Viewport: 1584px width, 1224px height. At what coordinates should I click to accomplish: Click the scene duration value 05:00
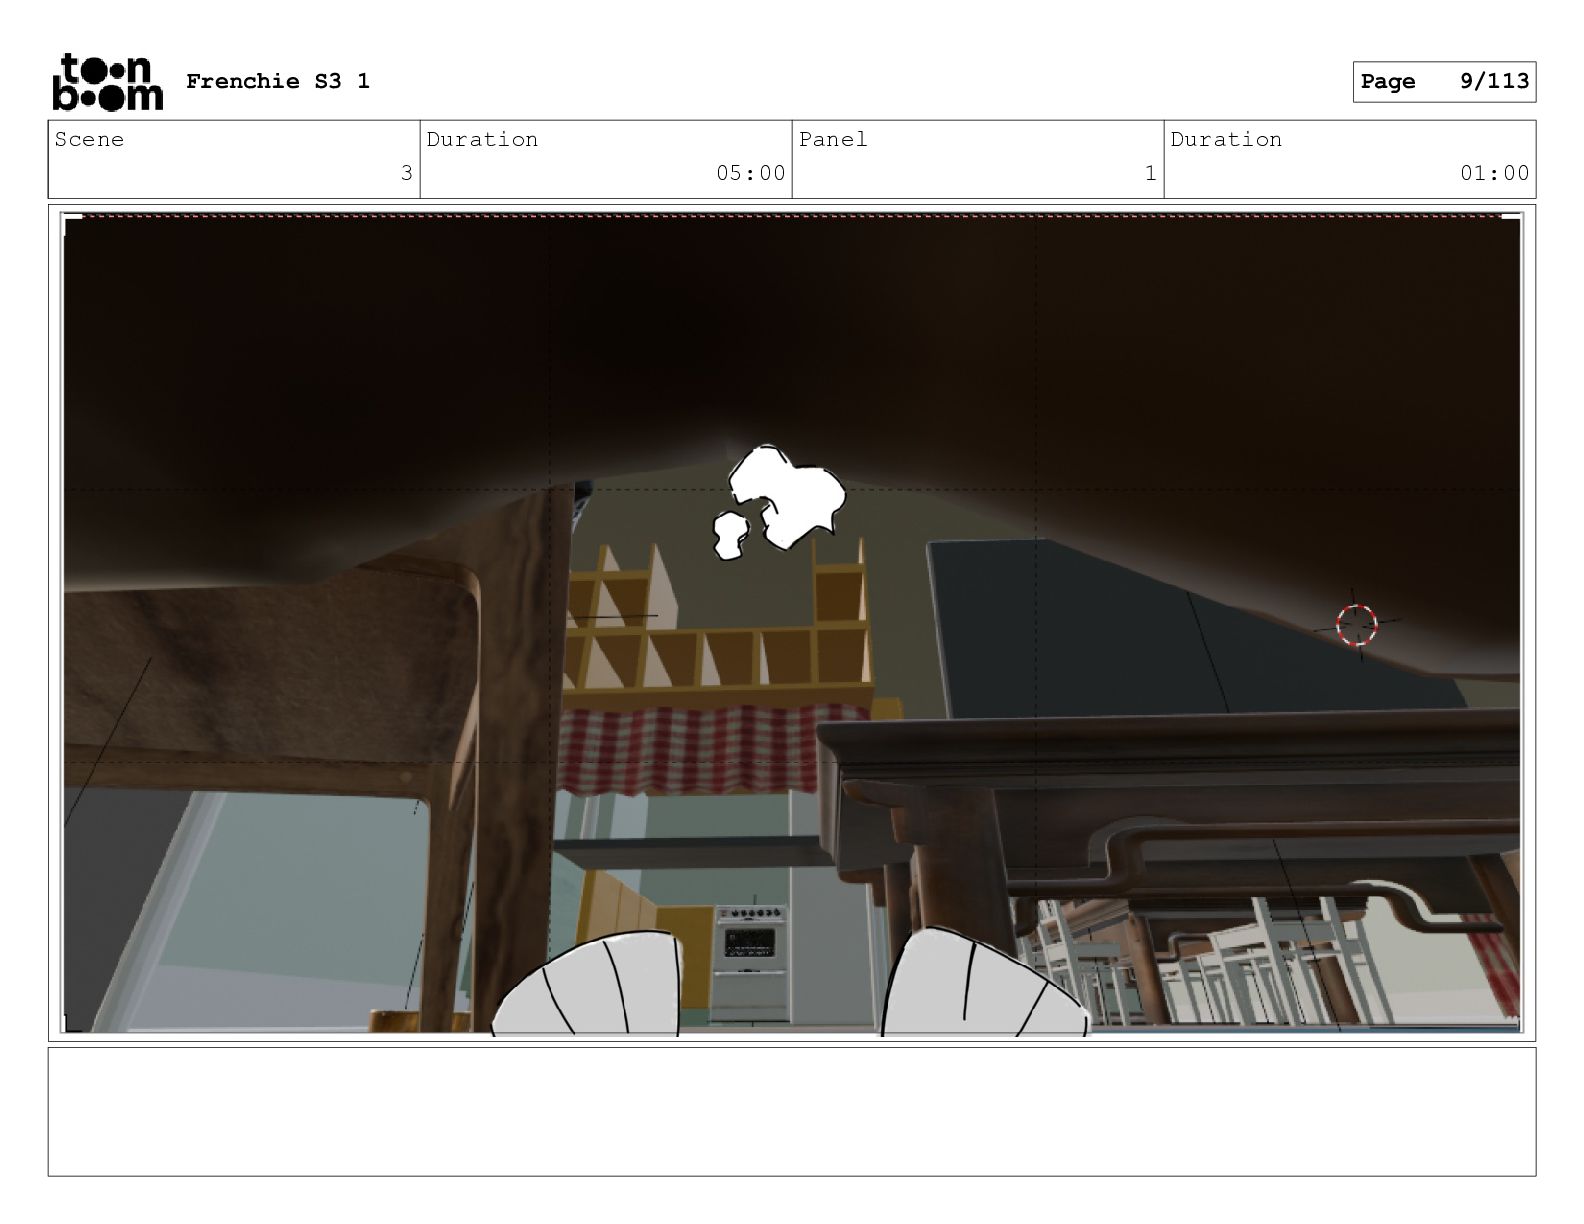751,173
